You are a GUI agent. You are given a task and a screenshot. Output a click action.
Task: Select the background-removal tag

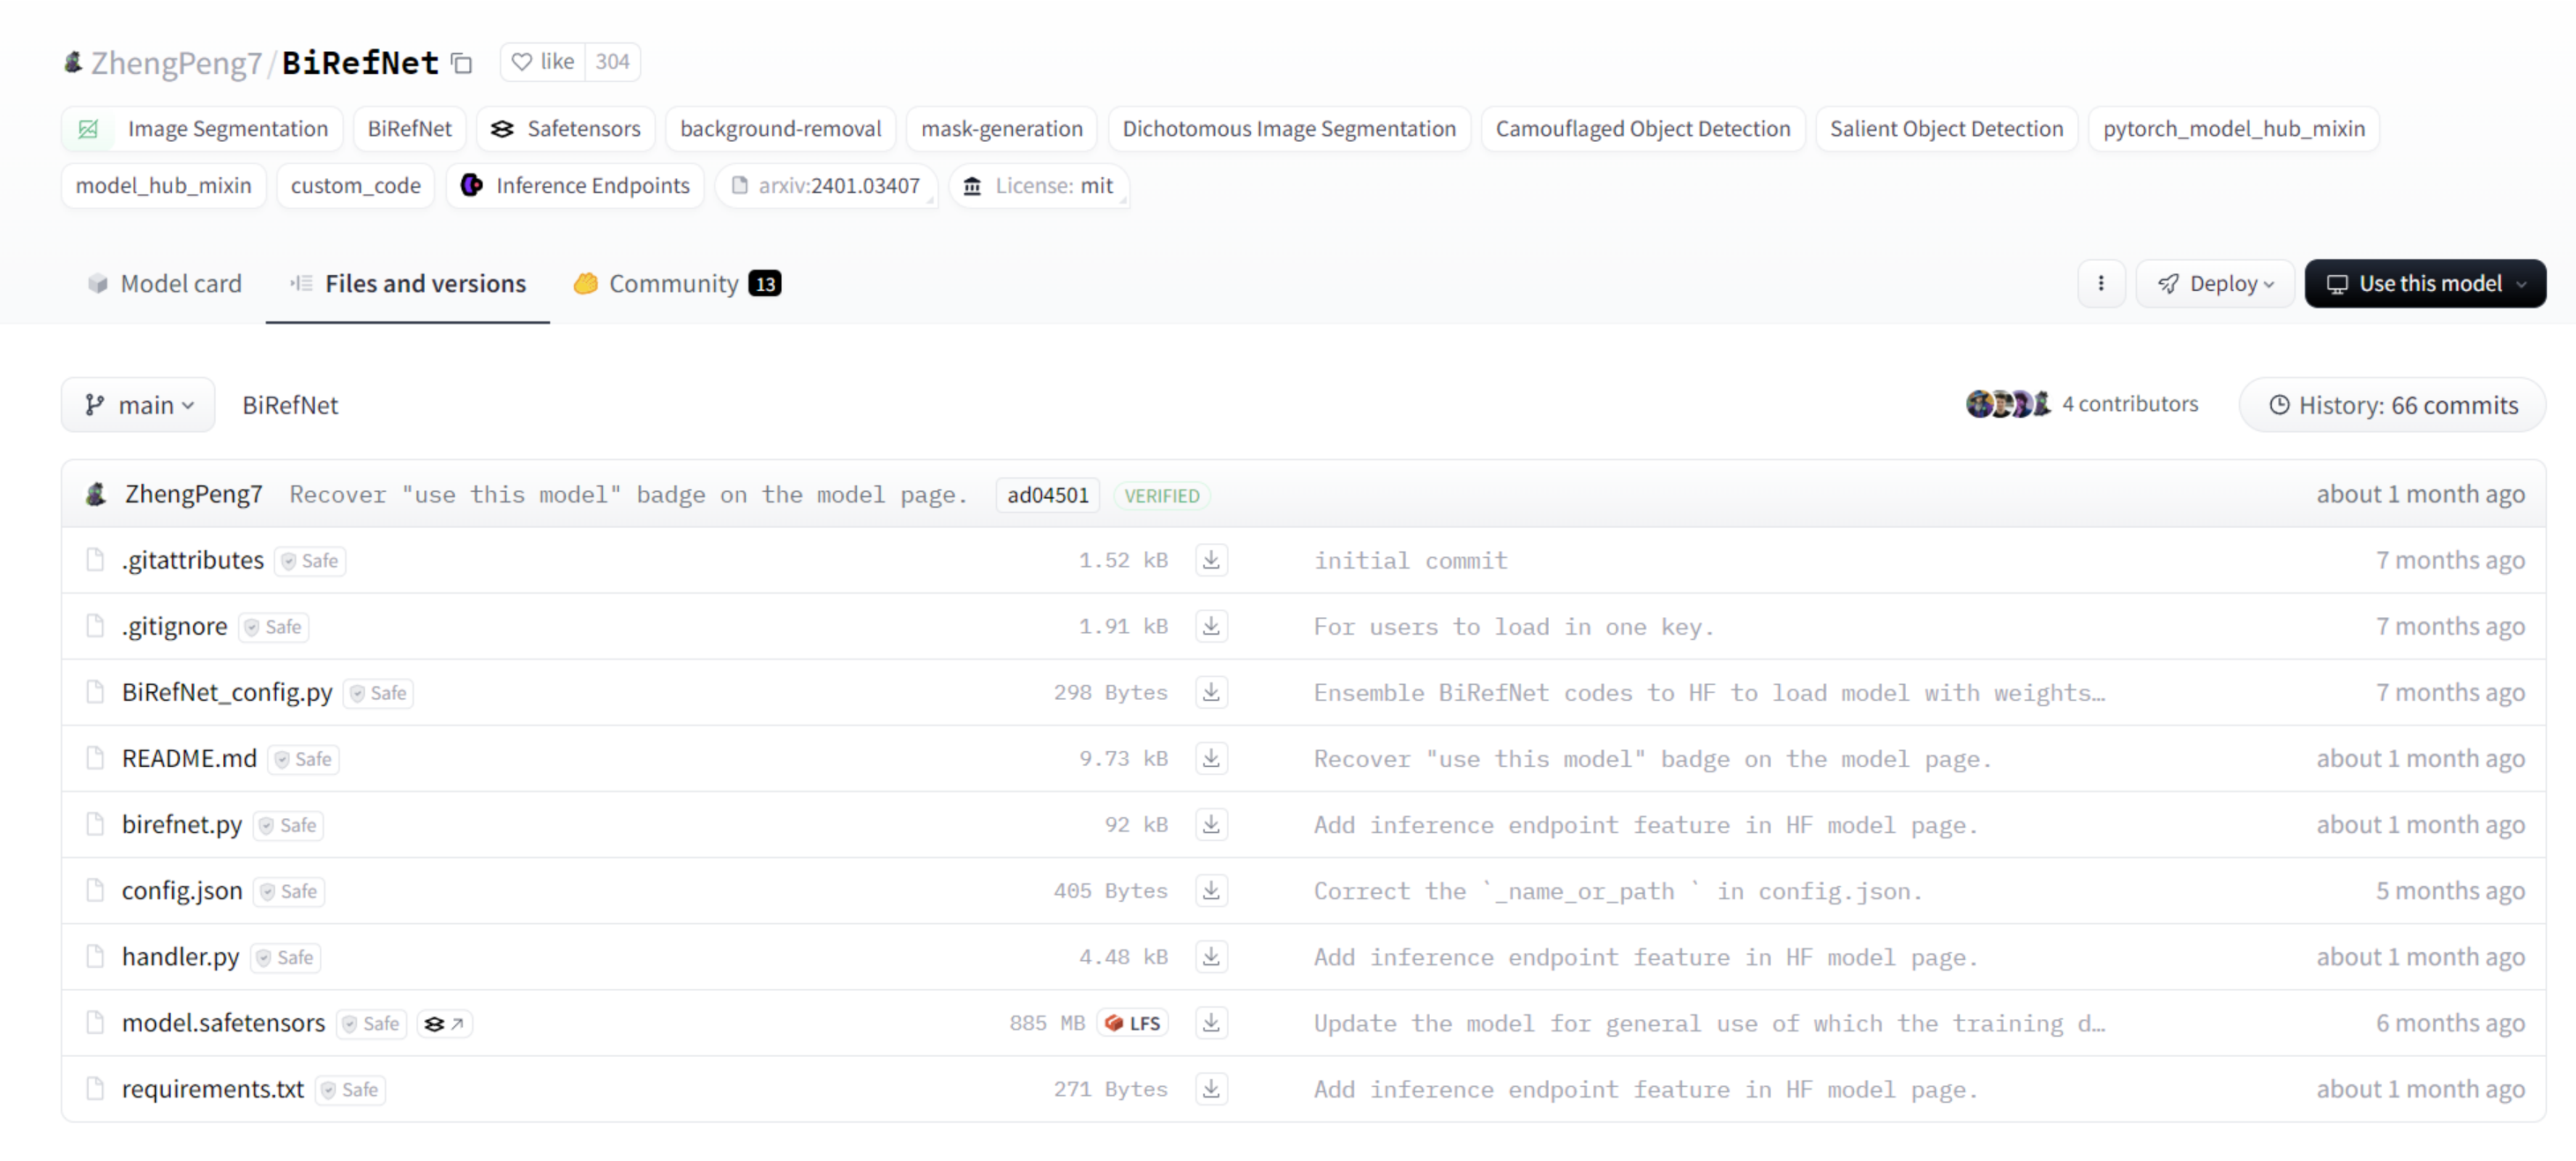(x=780, y=129)
